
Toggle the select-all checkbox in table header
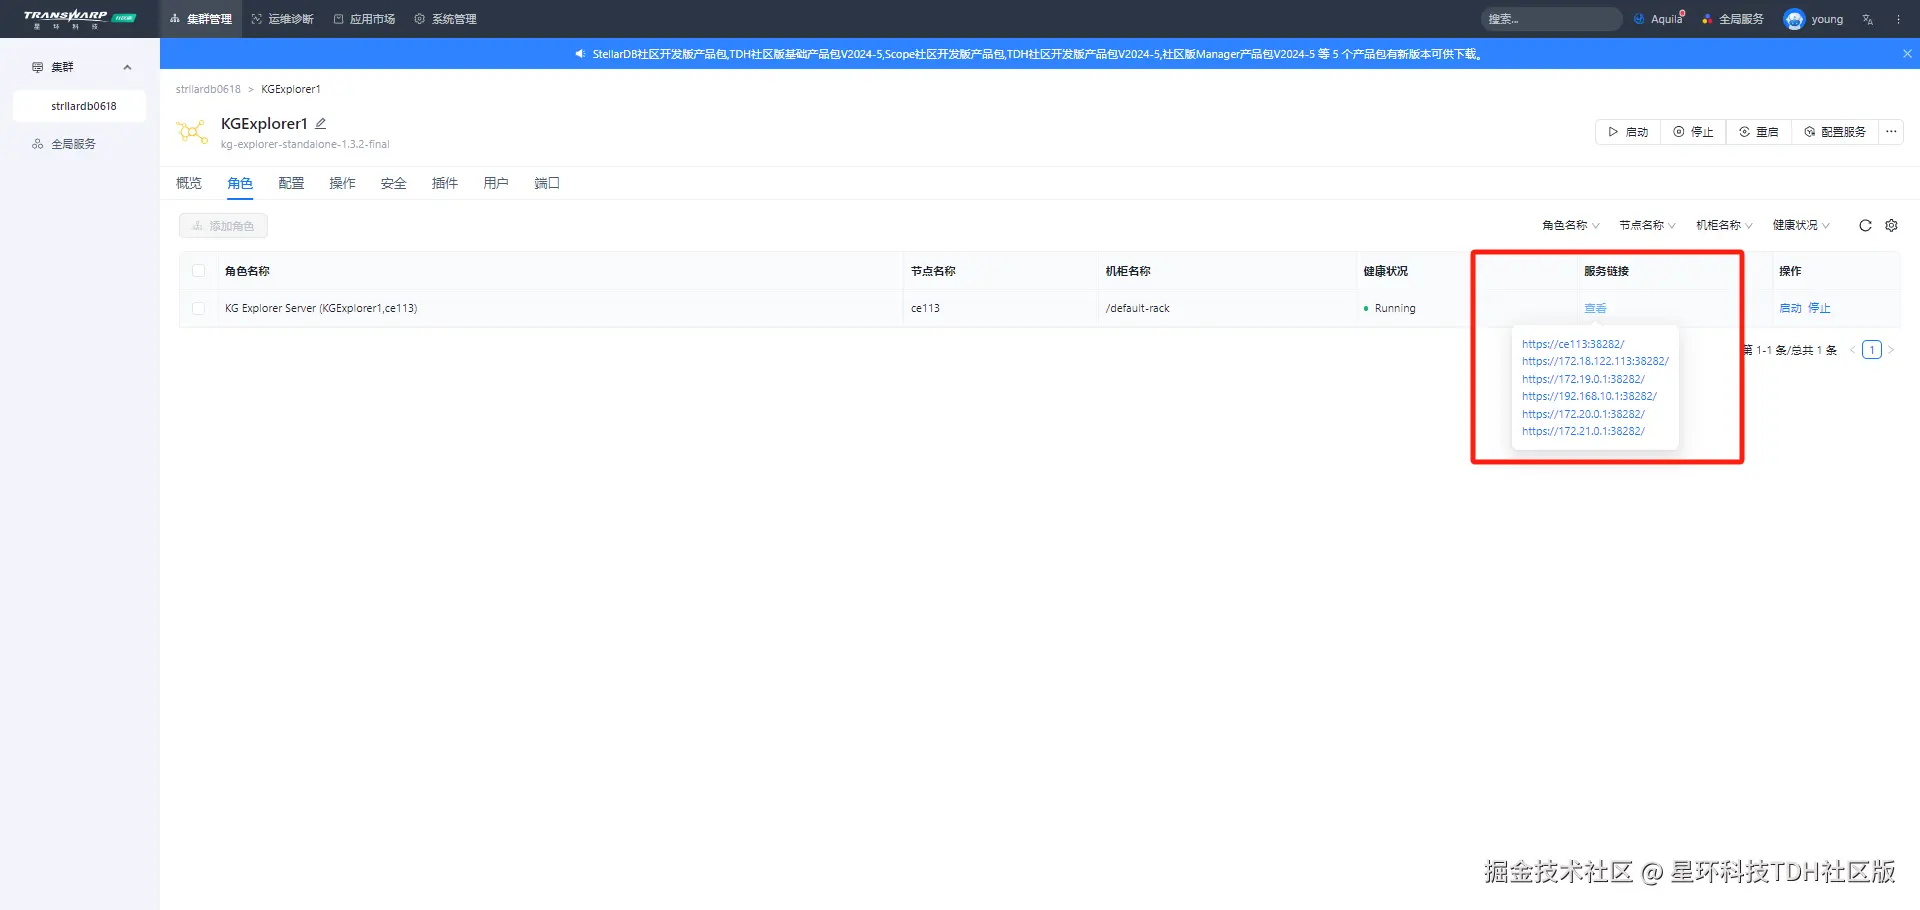(x=198, y=271)
